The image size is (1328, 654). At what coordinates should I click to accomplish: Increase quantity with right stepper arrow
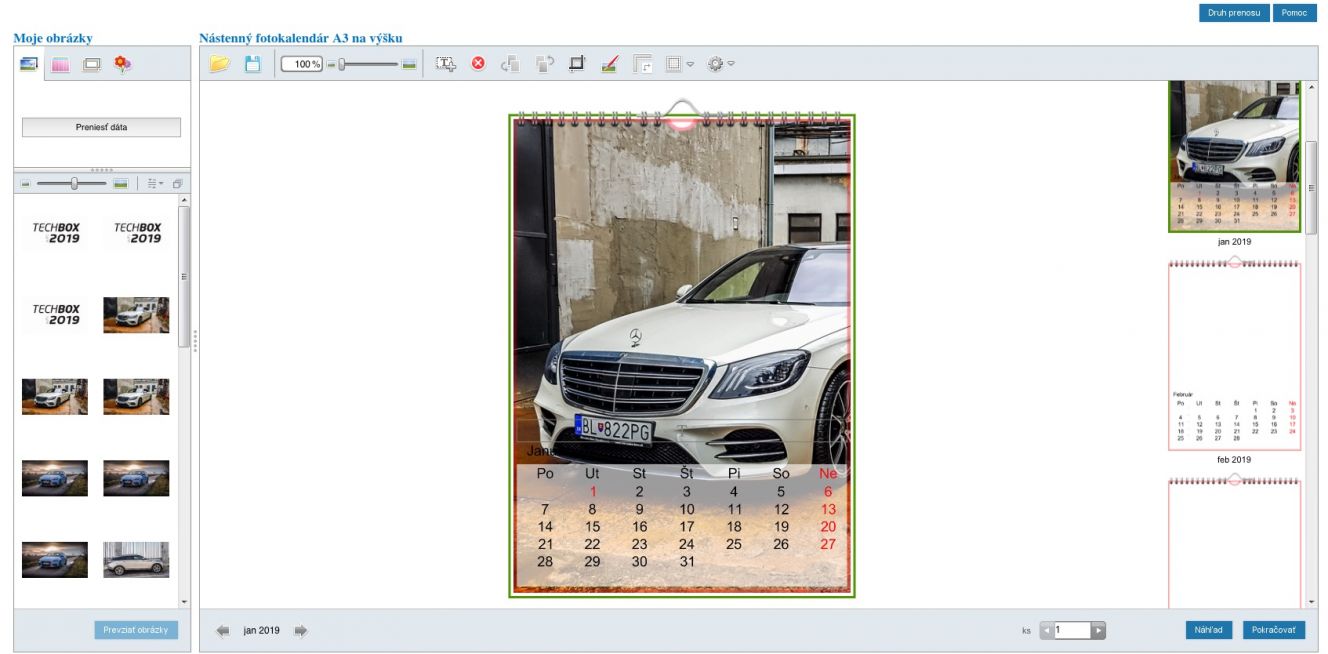tap(1099, 631)
